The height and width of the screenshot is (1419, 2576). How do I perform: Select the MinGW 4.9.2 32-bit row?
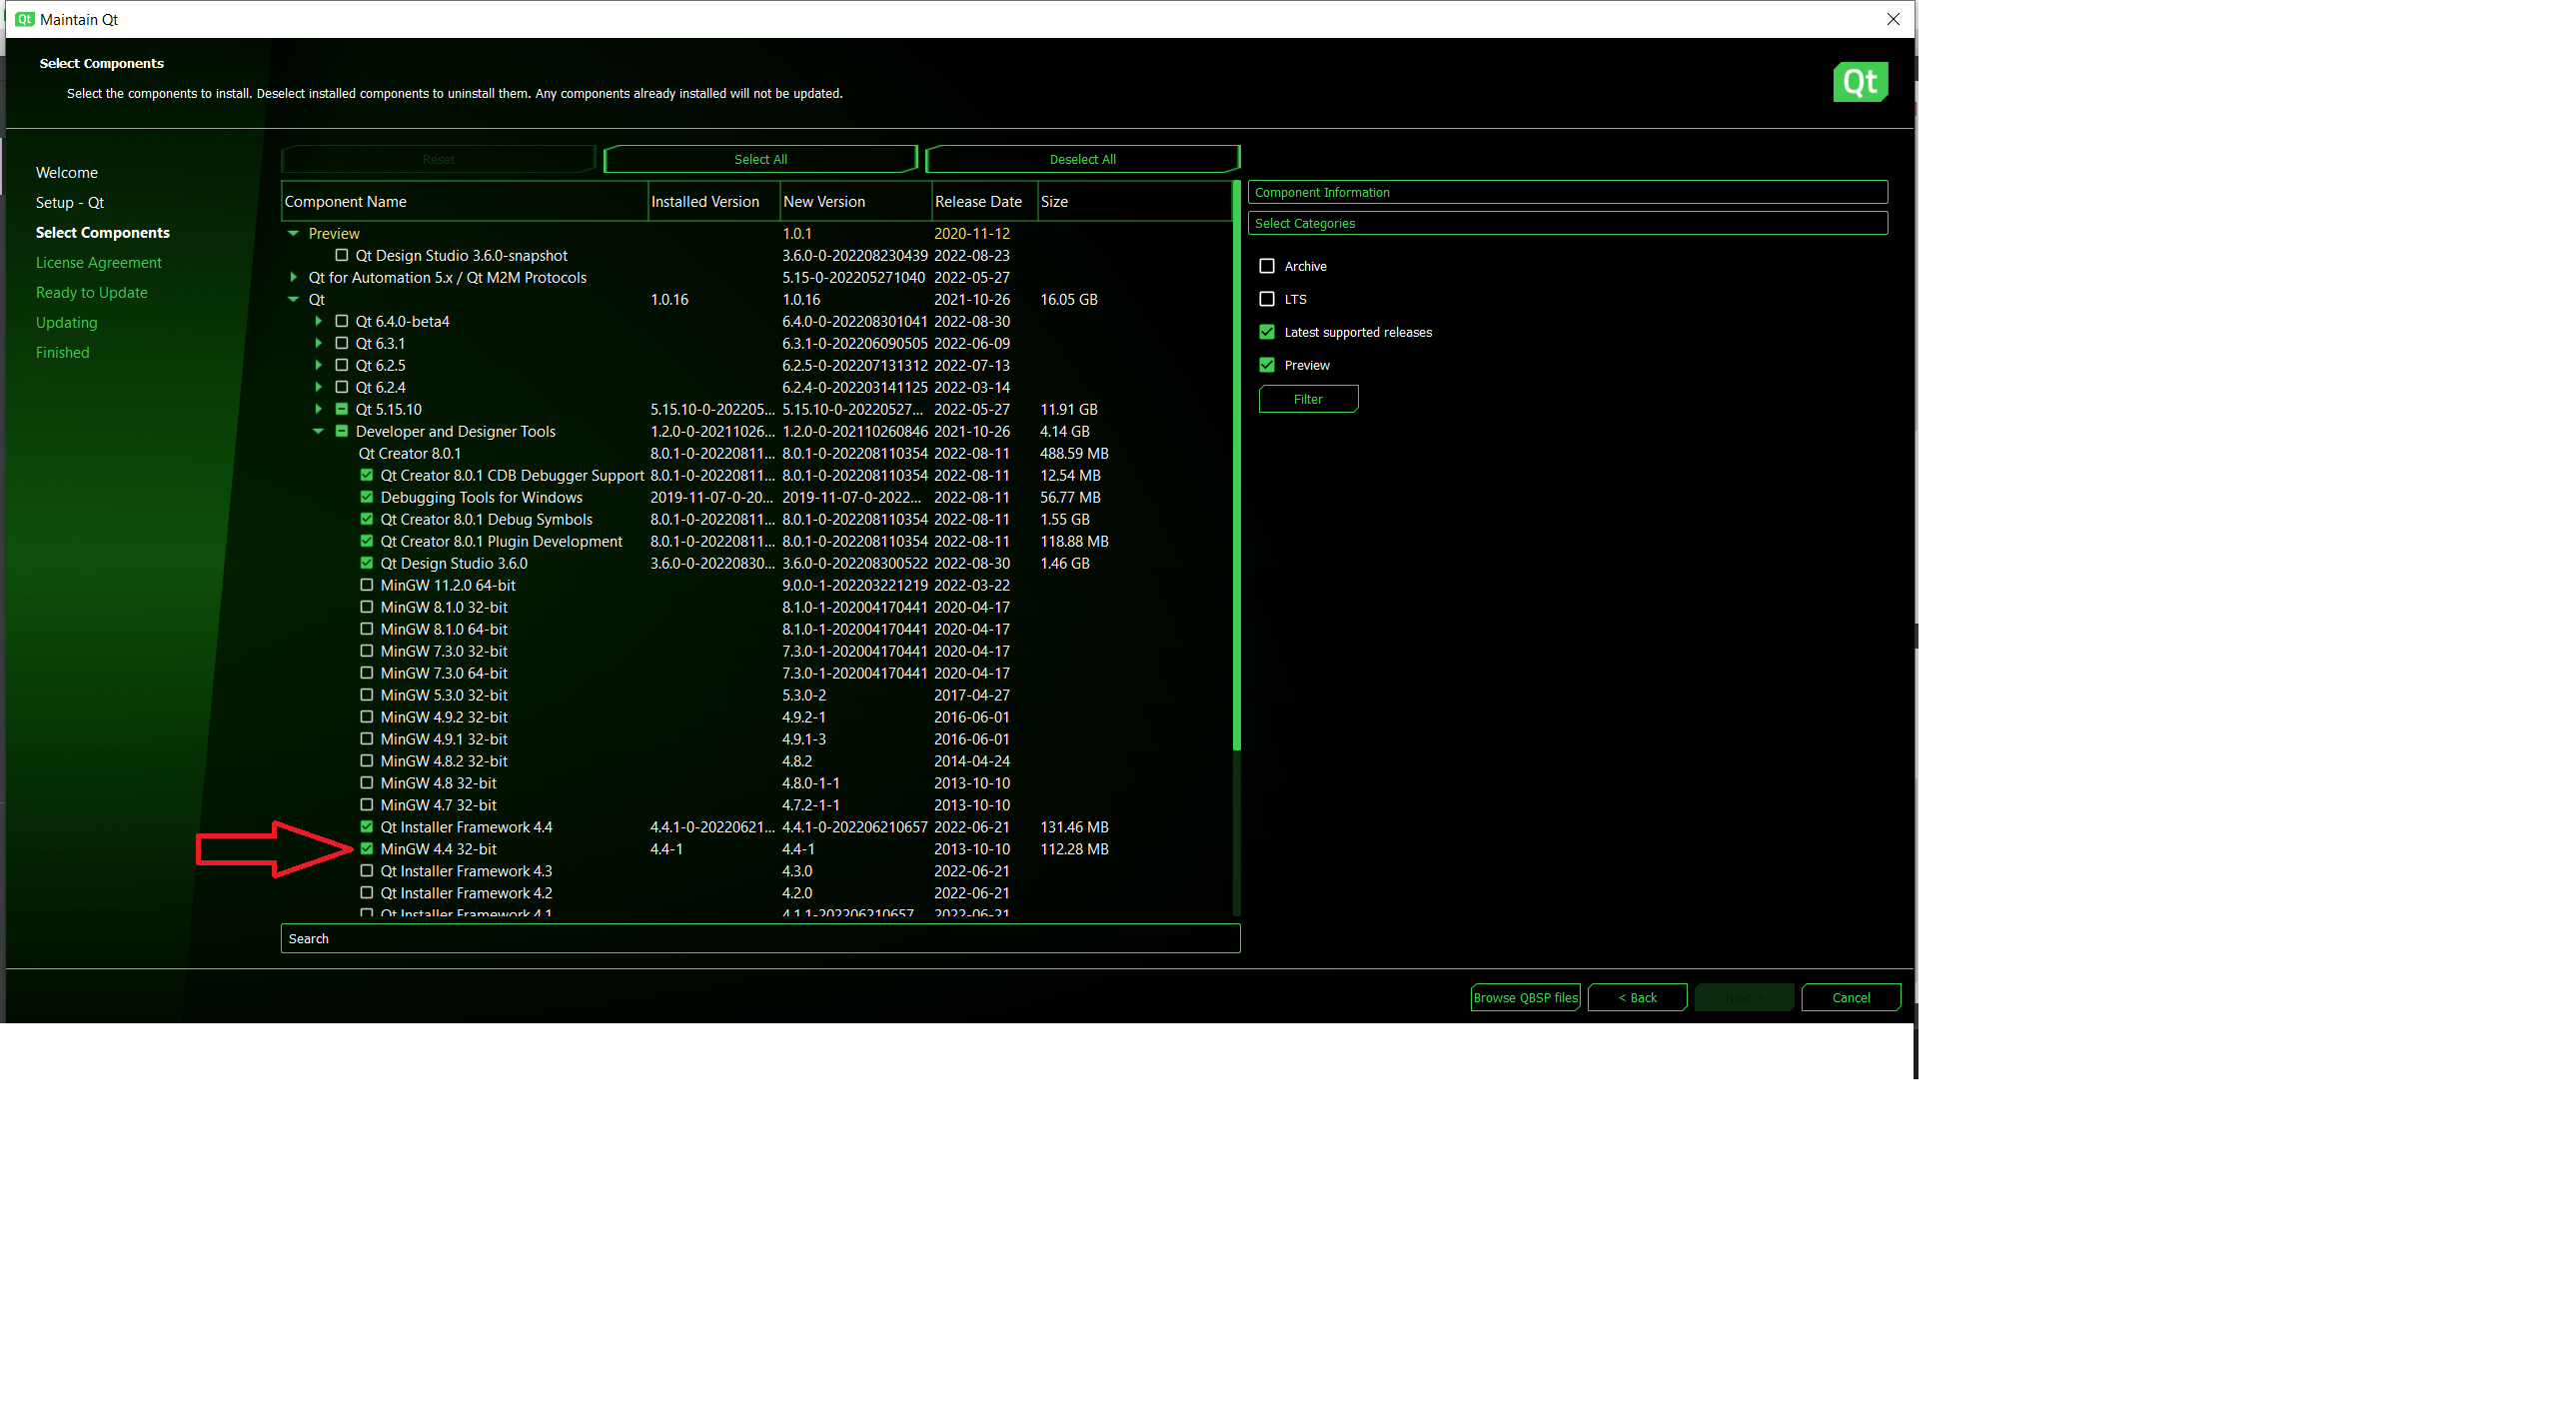pyautogui.click(x=757, y=717)
